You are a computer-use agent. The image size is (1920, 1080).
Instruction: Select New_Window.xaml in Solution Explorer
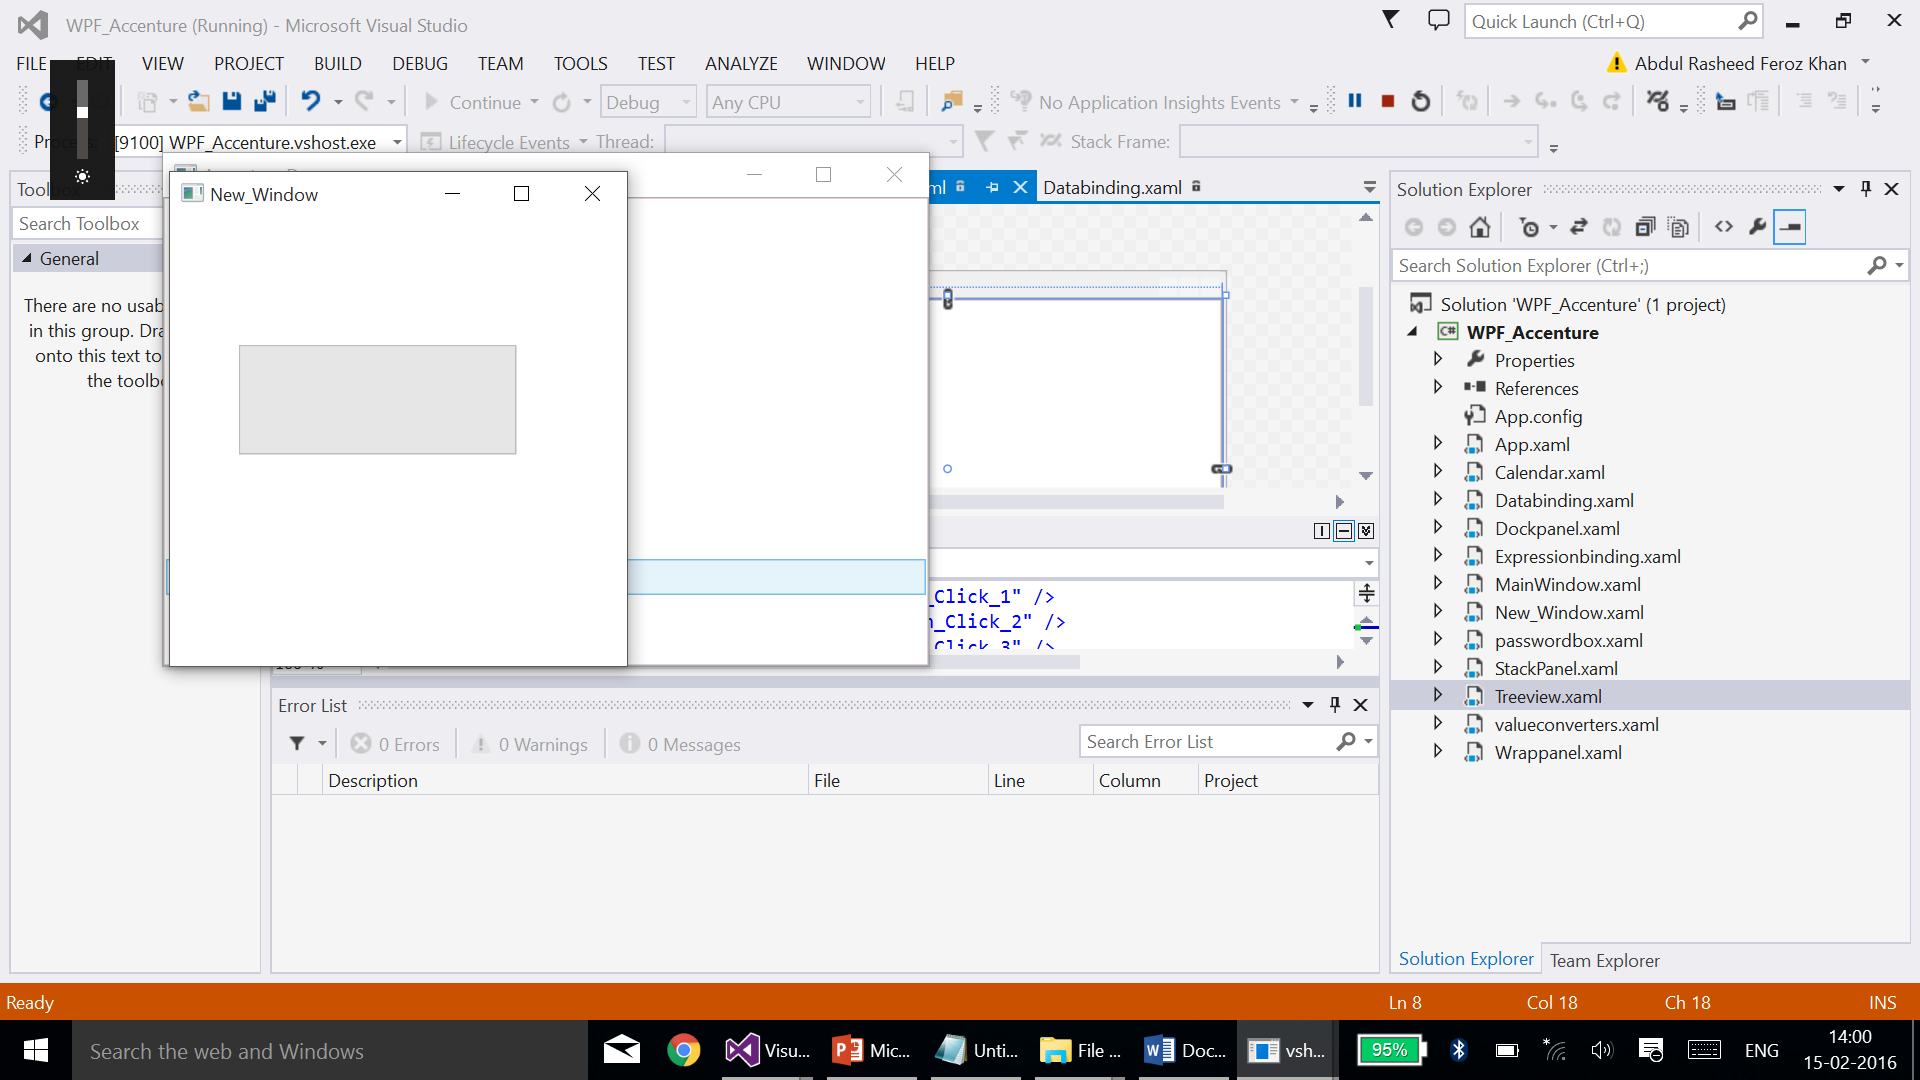pos(1568,612)
